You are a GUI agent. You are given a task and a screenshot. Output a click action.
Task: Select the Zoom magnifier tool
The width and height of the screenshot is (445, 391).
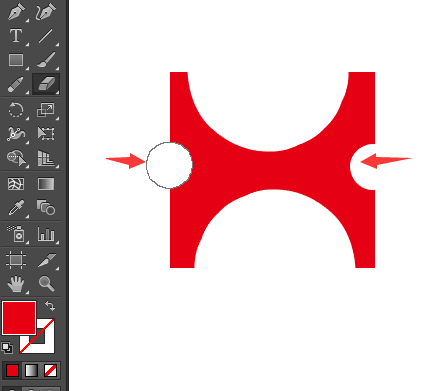coord(46,283)
